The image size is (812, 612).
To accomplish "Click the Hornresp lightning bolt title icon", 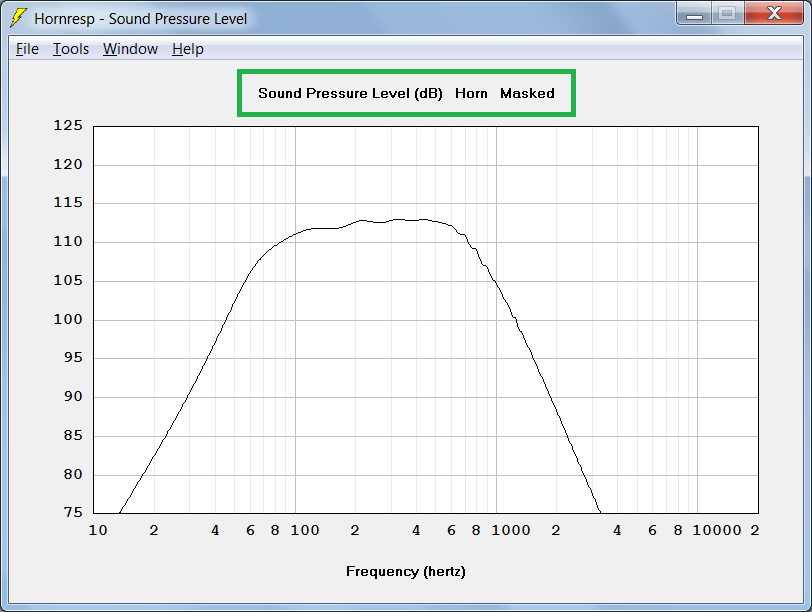I will point(19,18).
